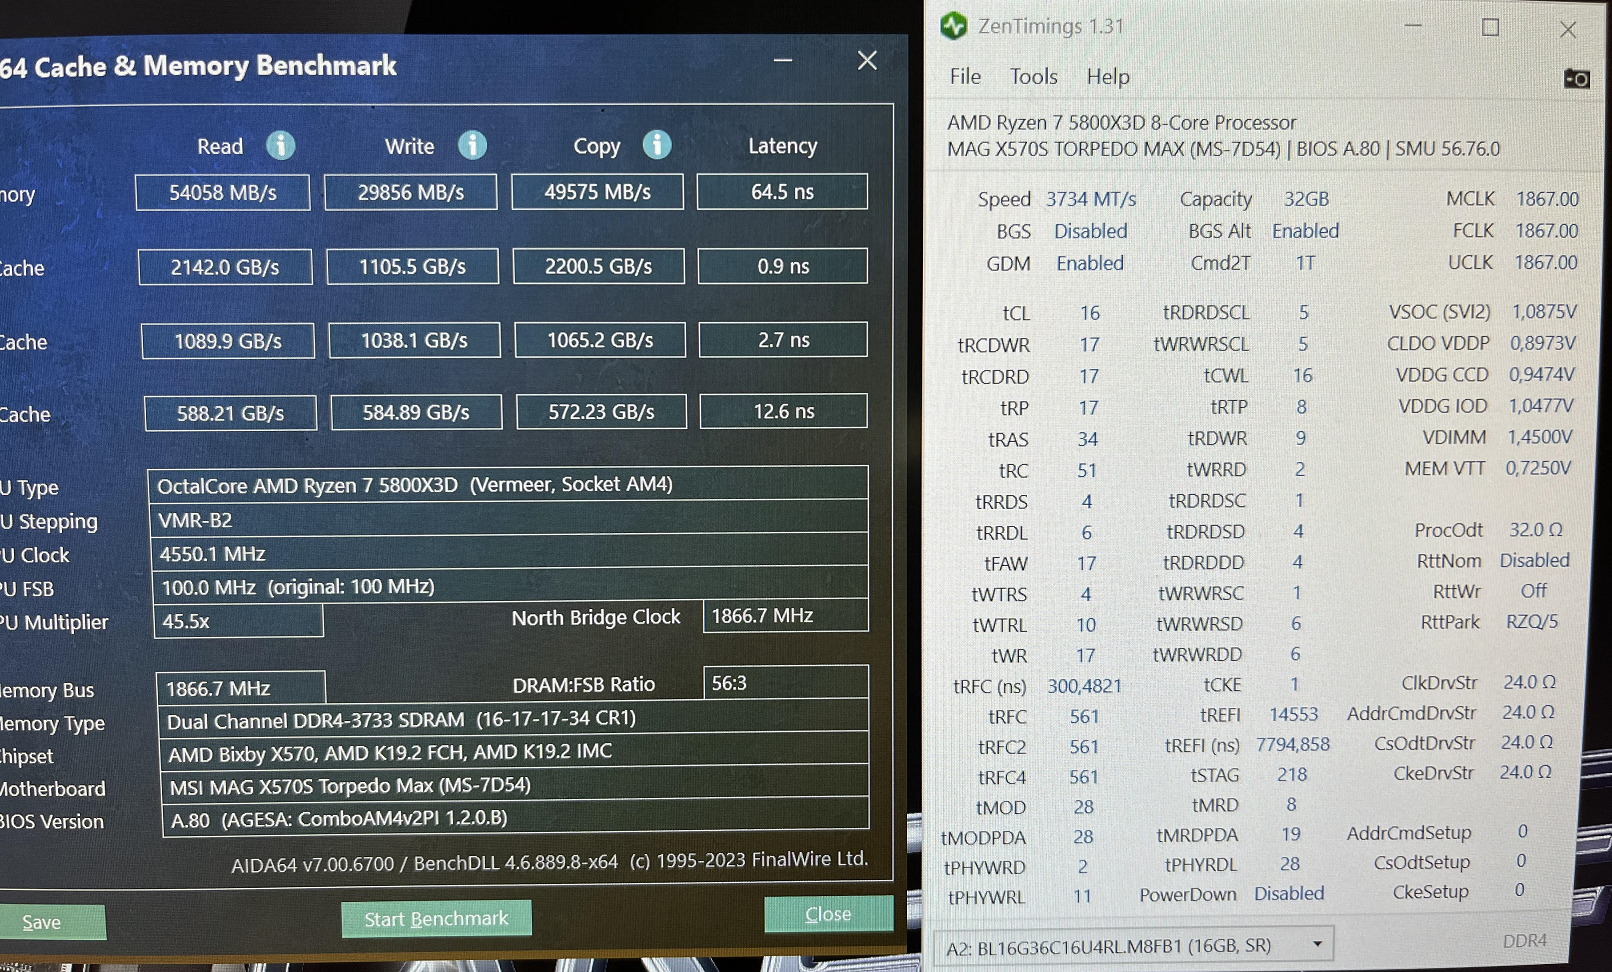
Task: Click the ProcOdt value 32.0 Ω
Action: click(x=1536, y=529)
